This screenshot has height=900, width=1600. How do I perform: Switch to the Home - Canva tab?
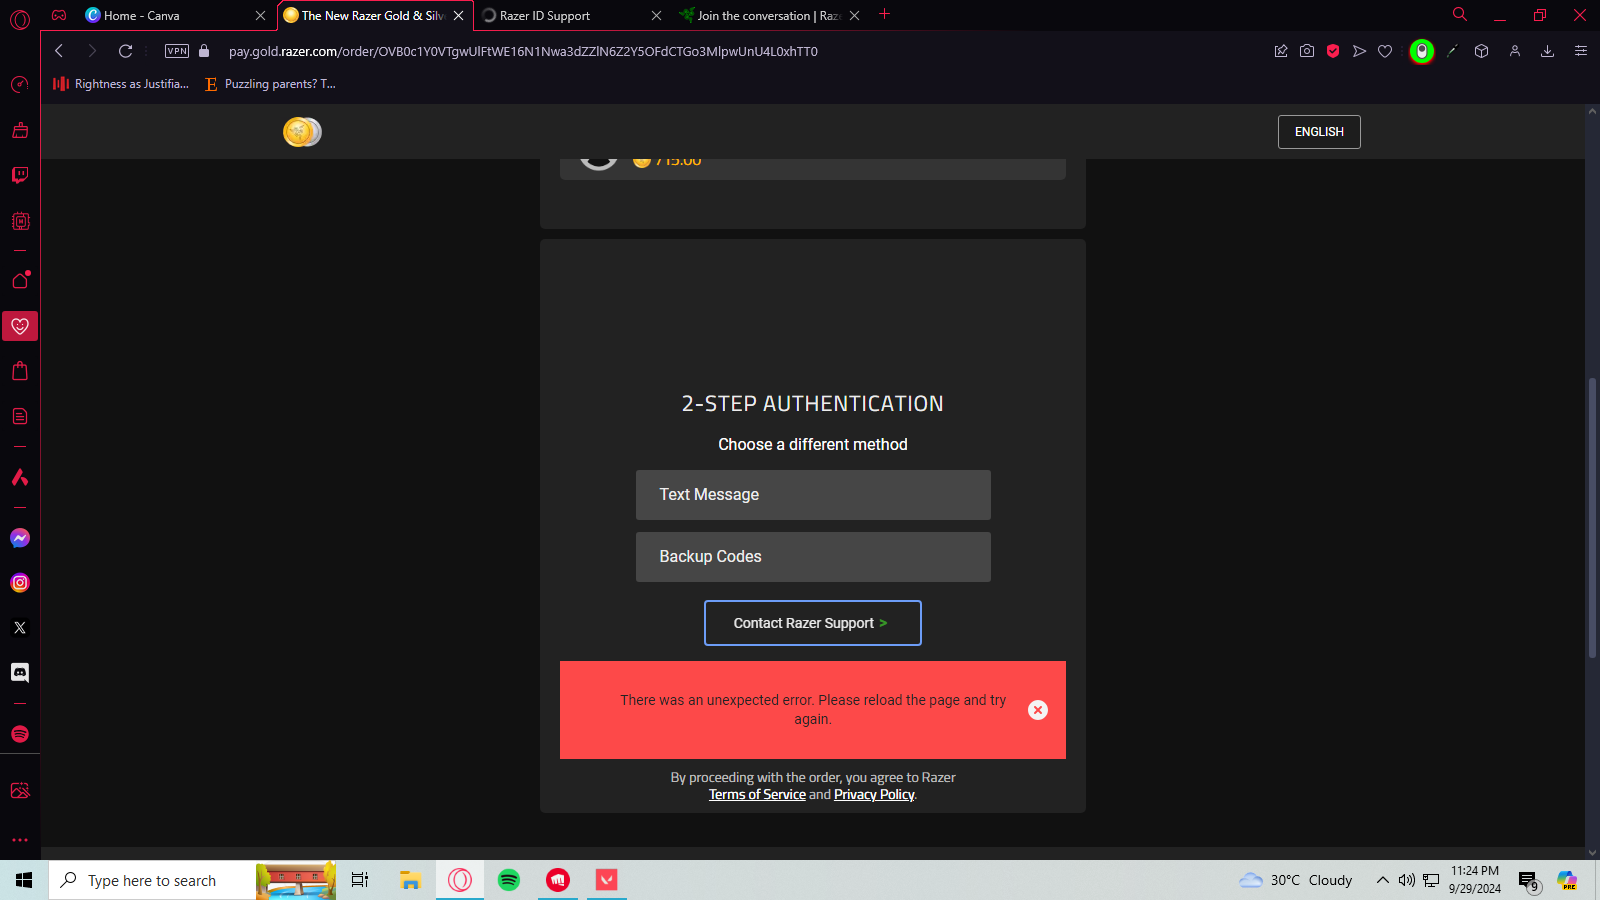coord(175,16)
